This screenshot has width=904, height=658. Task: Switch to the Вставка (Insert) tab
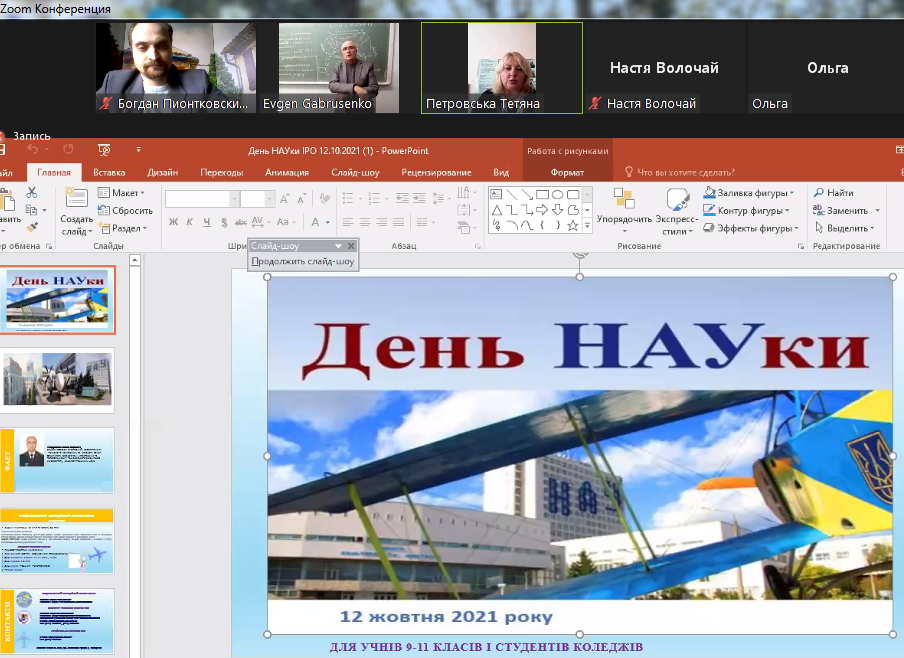[109, 172]
